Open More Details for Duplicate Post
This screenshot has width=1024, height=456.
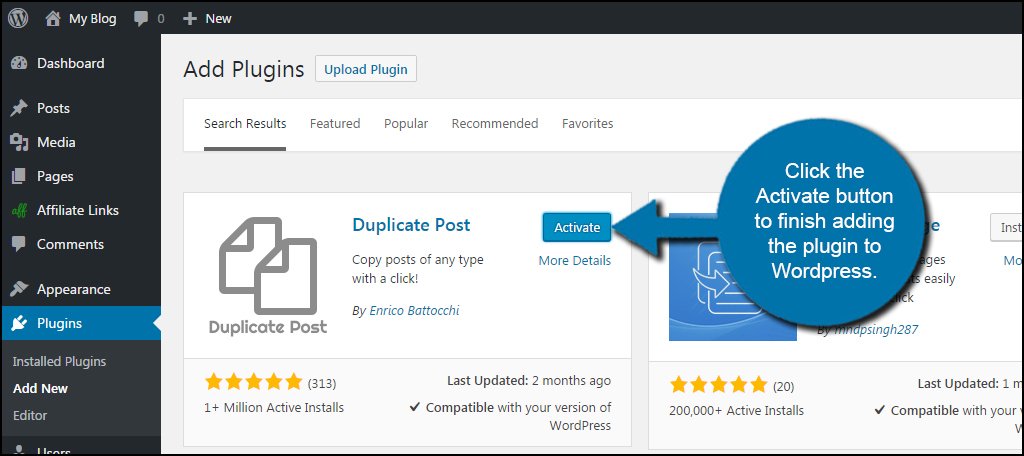[575, 261]
